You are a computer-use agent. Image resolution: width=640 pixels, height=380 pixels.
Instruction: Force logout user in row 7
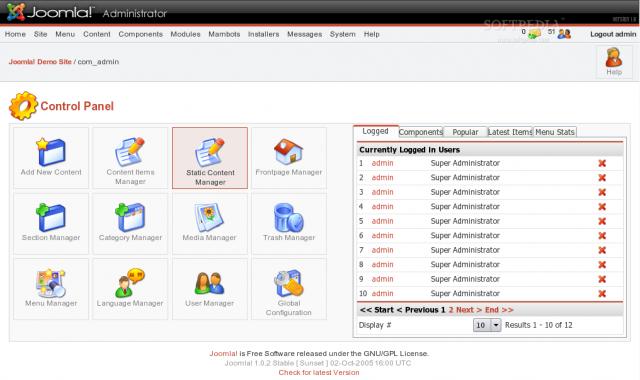pyautogui.click(x=602, y=250)
